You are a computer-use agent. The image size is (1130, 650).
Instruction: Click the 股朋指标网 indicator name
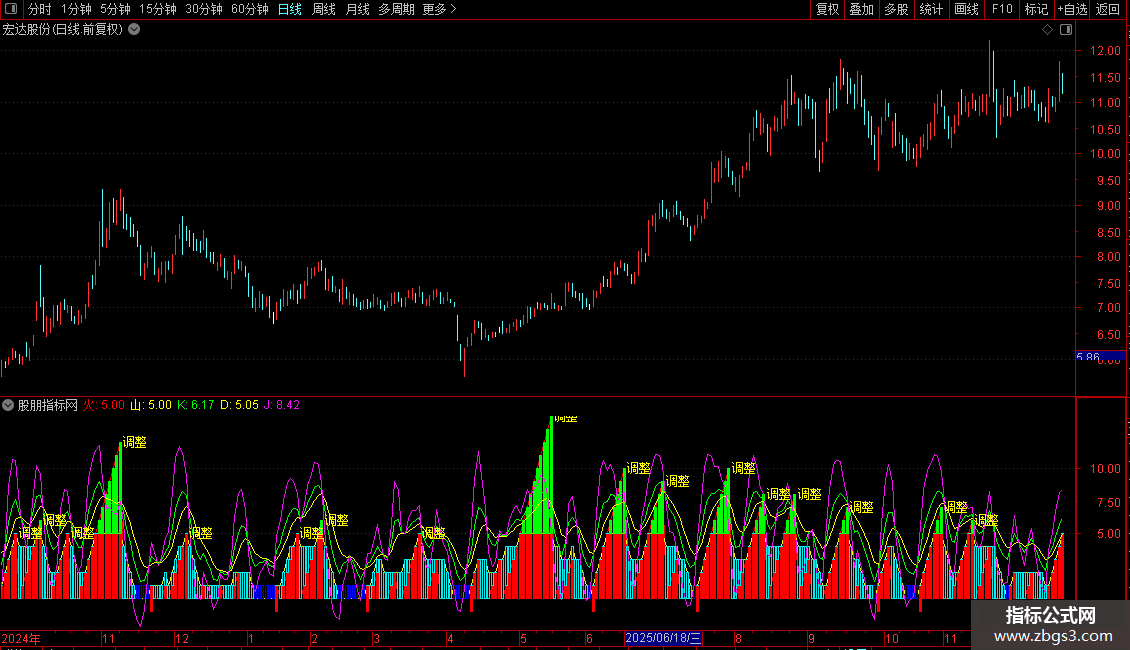(48, 405)
